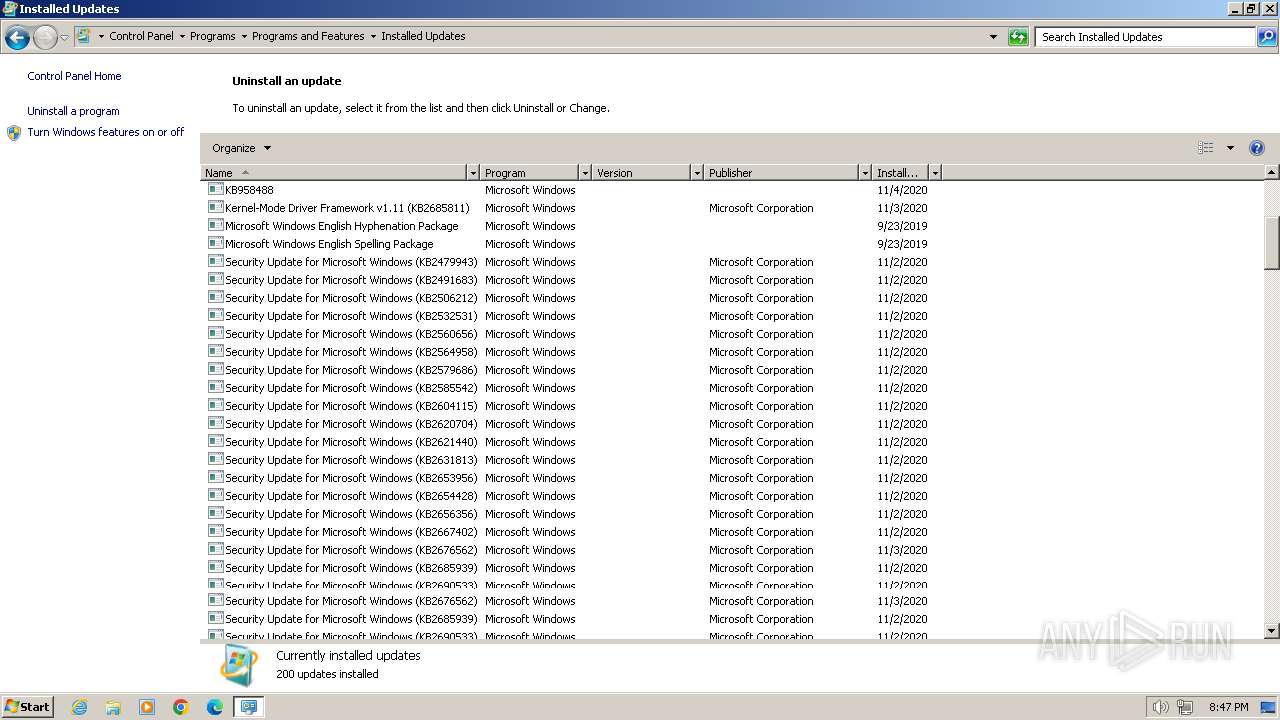Image resolution: width=1280 pixels, height=720 pixels.
Task: Open Control Panel Home link
Action: (x=74, y=76)
